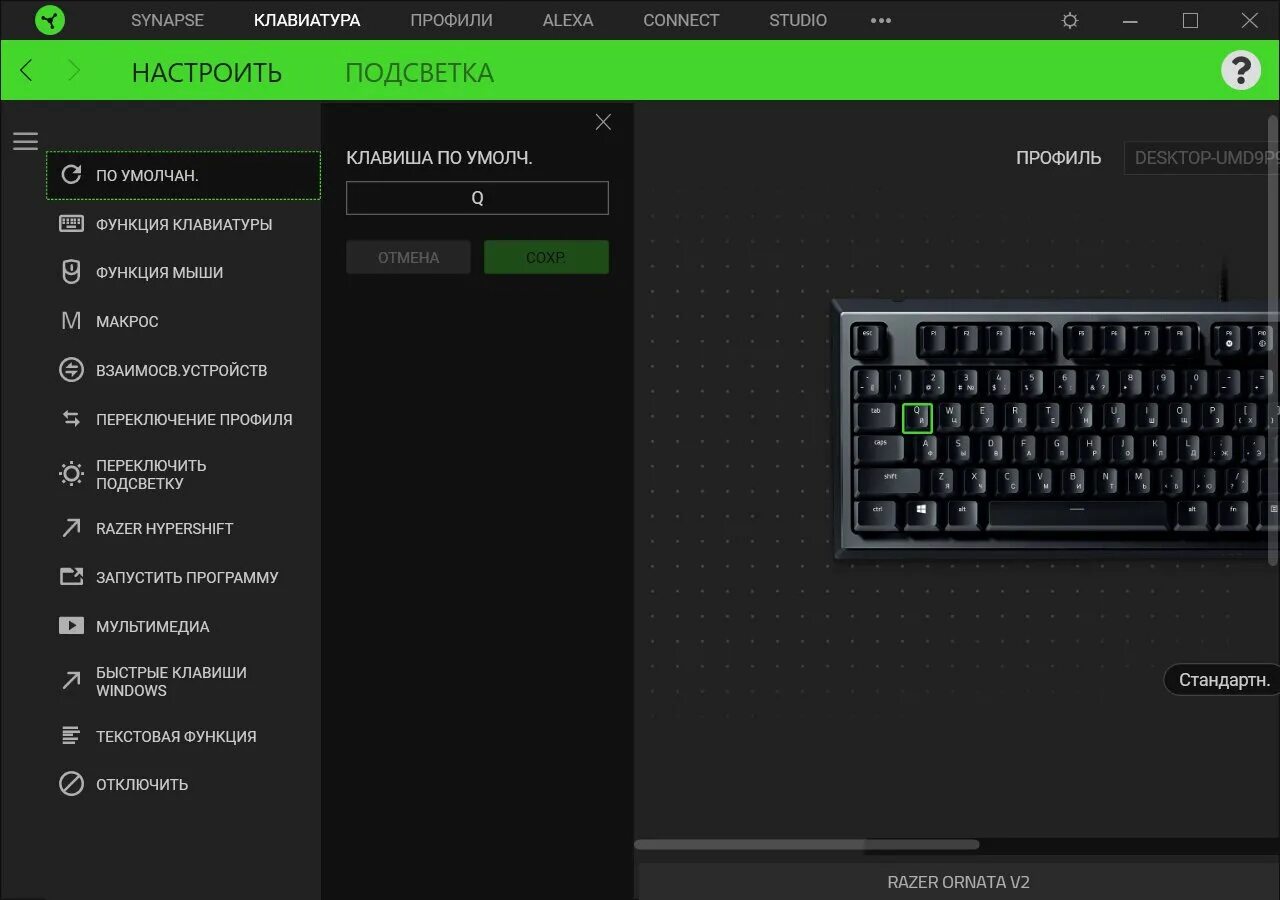Click the mouse function icon
1280x900 pixels.
click(71, 272)
